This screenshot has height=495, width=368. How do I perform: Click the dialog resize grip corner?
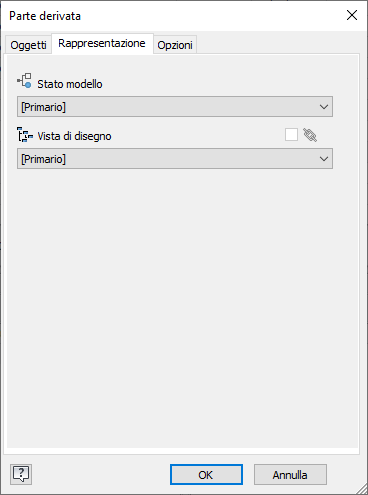pyautogui.click(x=361, y=488)
